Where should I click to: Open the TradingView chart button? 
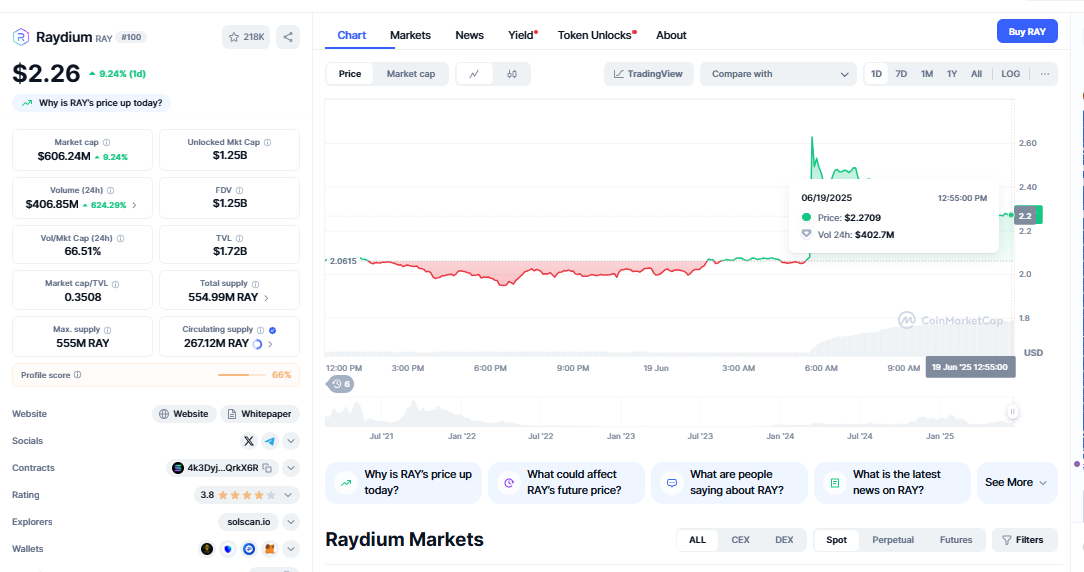click(648, 74)
